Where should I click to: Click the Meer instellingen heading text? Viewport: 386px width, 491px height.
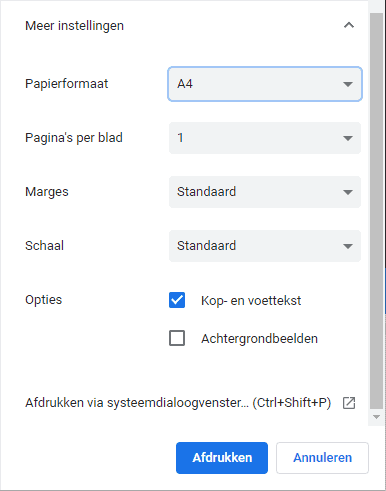coord(75,26)
